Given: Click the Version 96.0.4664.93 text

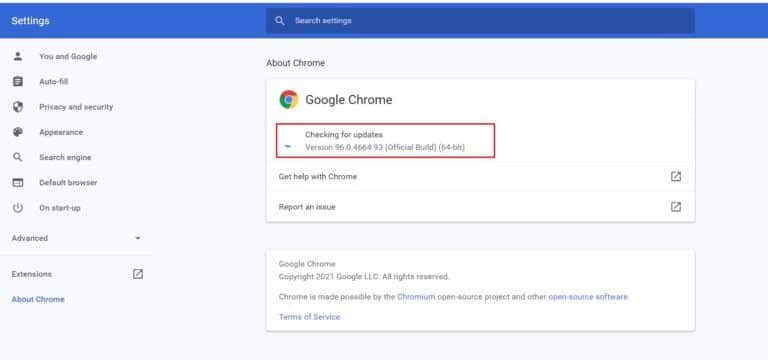Looking at the screenshot, I should pyautogui.click(x=385, y=147).
